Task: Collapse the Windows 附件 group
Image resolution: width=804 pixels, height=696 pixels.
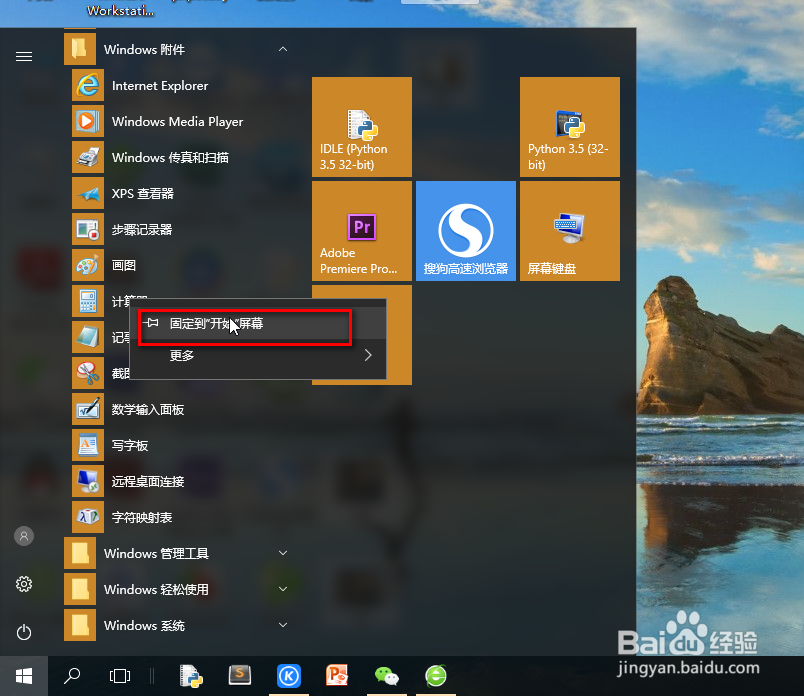Action: tap(282, 48)
